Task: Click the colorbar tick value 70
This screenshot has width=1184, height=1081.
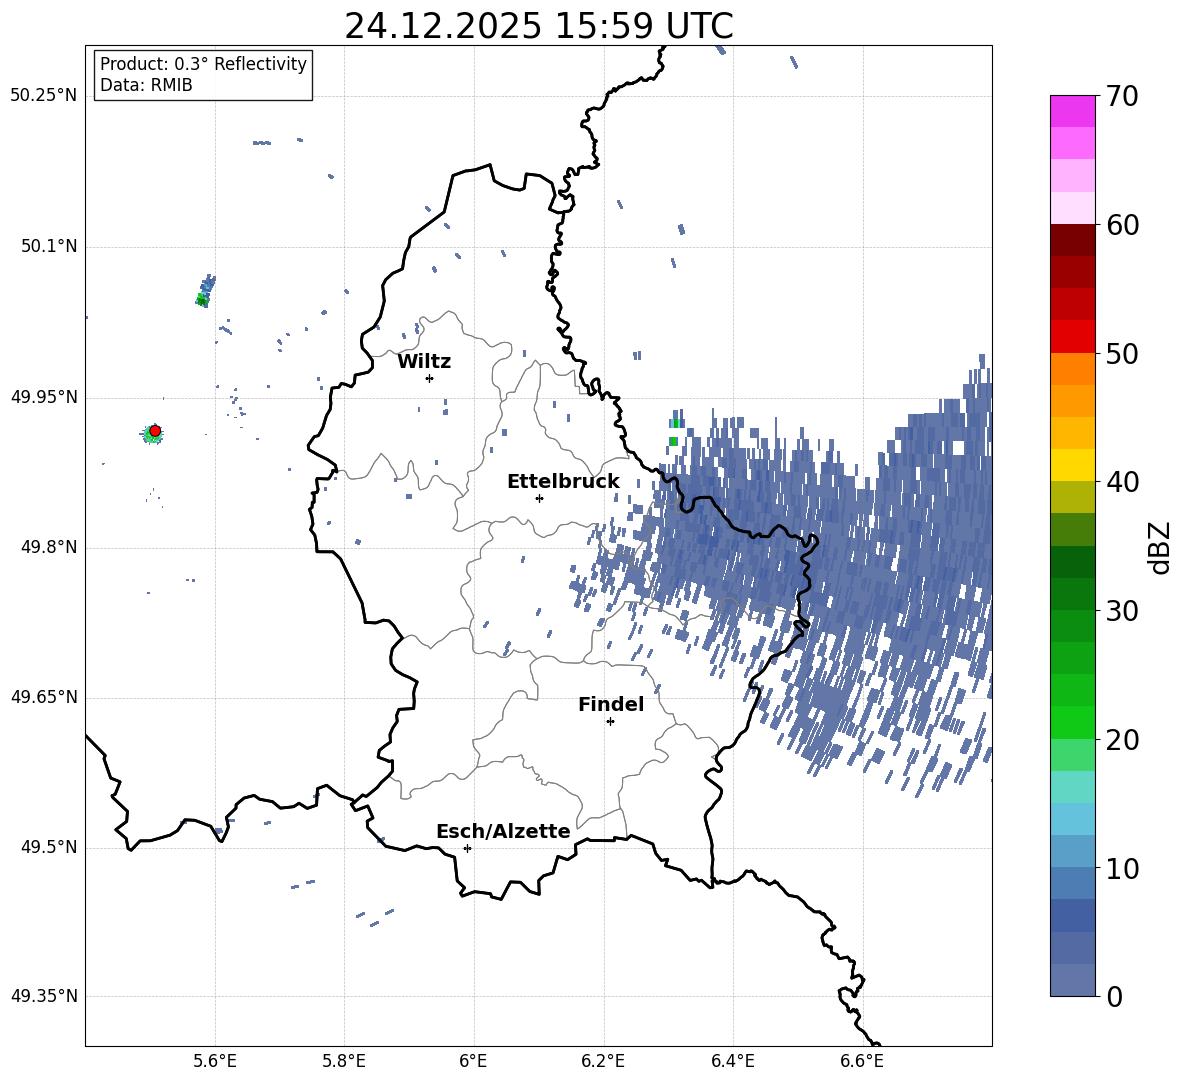Action: tap(1122, 96)
